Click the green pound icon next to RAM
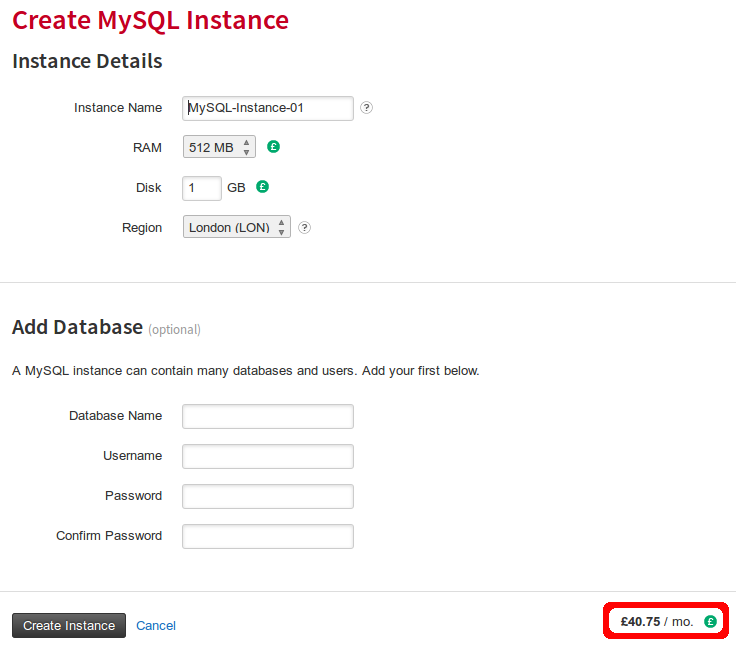The image size is (736, 647). [273, 146]
